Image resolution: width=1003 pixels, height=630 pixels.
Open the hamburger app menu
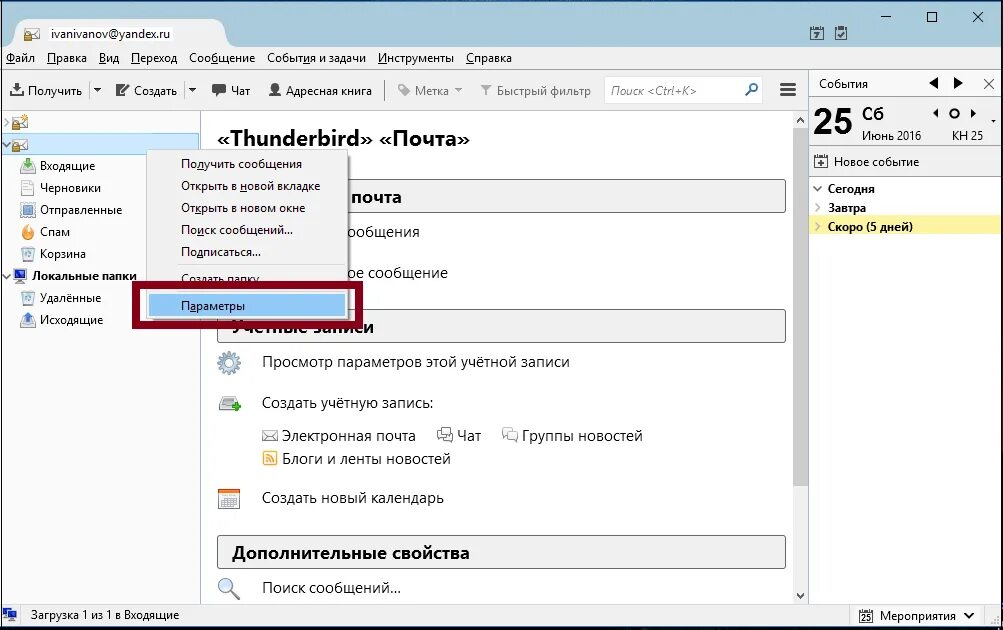788,90
